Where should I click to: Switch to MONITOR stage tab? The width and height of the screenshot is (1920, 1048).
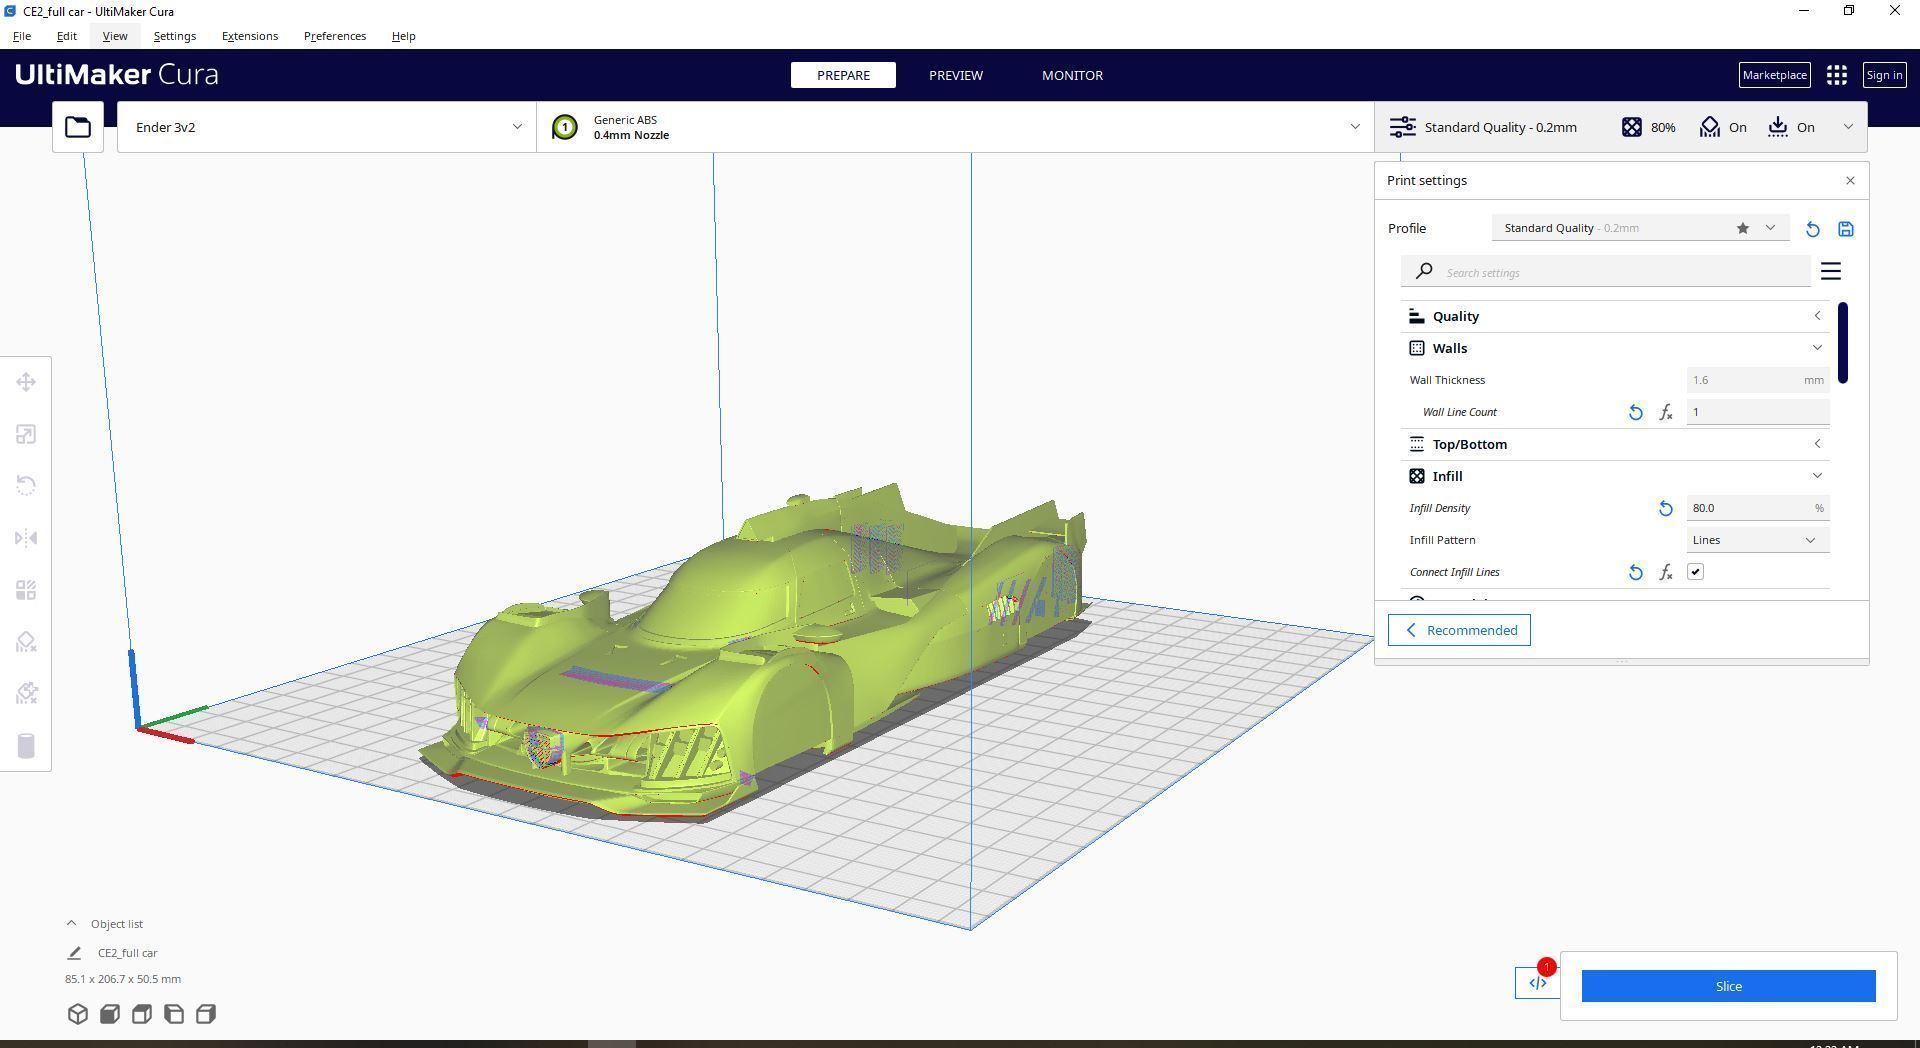(1072, 75)
